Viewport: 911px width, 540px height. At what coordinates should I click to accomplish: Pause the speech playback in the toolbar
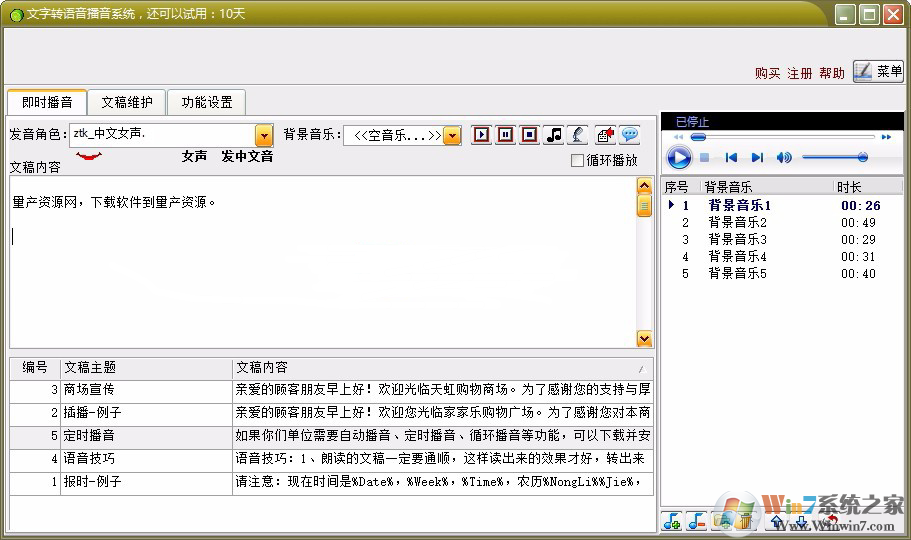(505, 135)
